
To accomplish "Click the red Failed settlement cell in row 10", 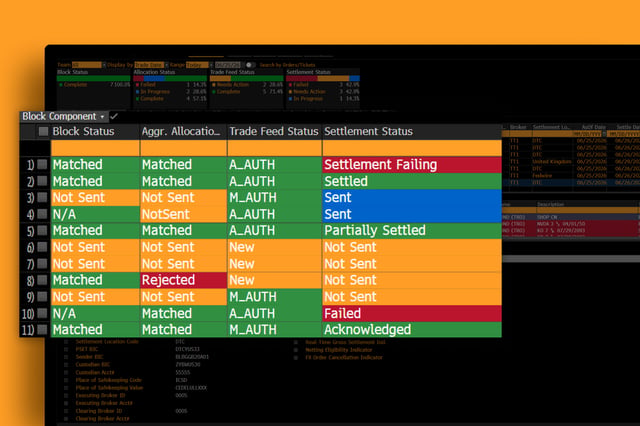I will 412,313.
